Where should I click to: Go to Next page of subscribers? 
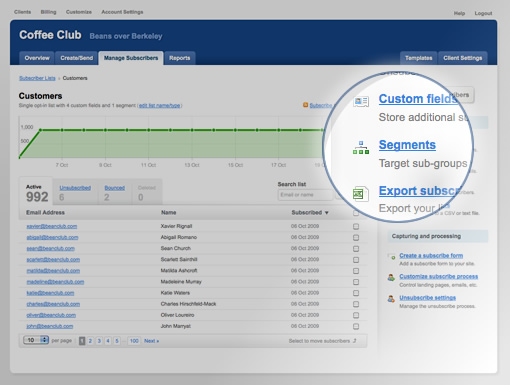coord(151,341)
